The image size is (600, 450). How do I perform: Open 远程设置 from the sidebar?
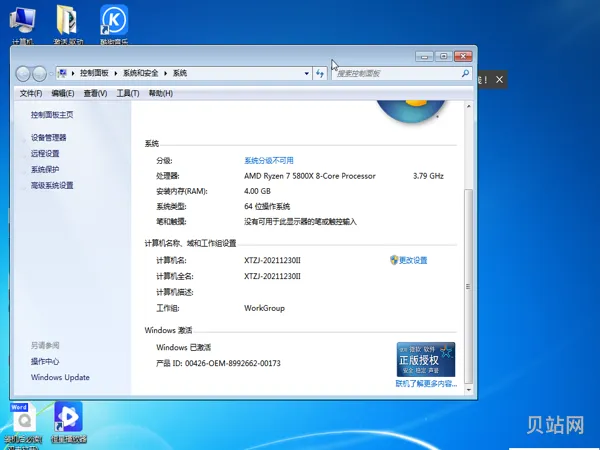click(x=45, y=154)
